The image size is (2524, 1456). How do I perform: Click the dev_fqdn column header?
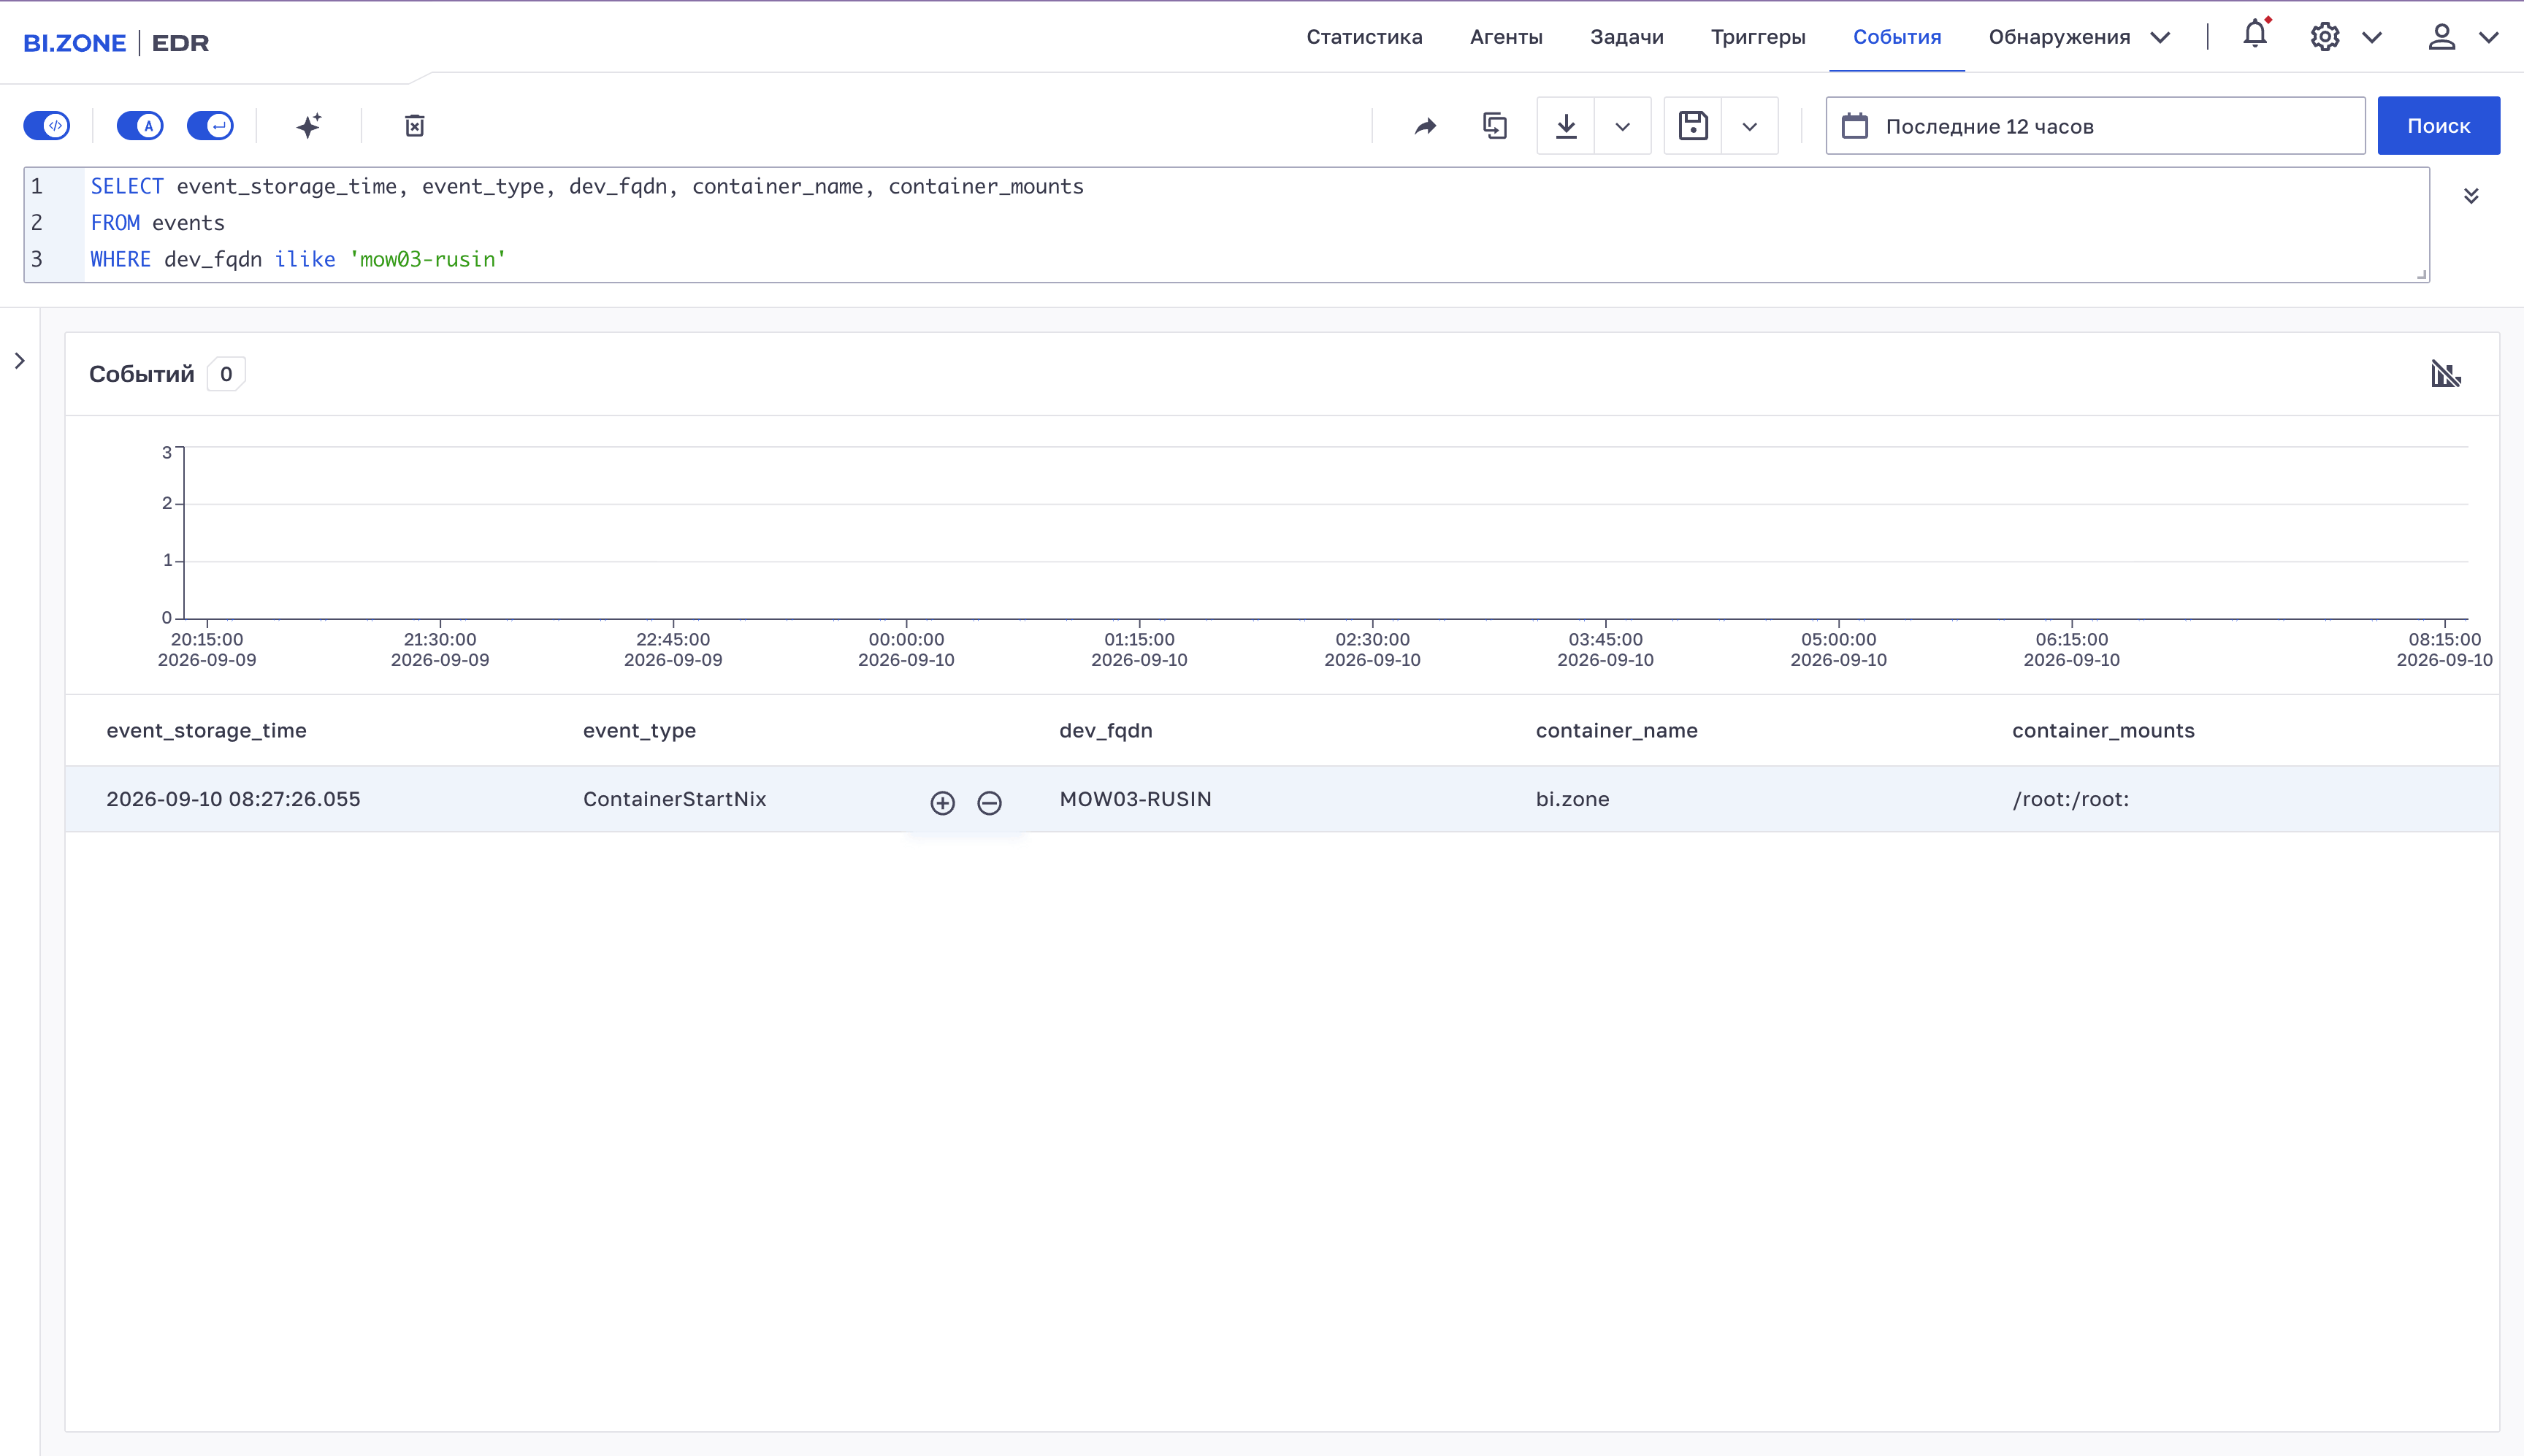pos(1106,731)
